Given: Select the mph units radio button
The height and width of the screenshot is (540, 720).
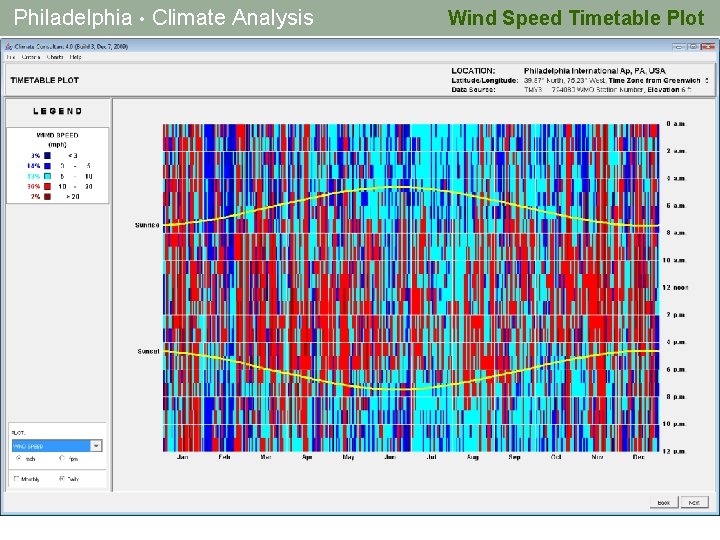Looking at the screenshot, I should (19, 458).
